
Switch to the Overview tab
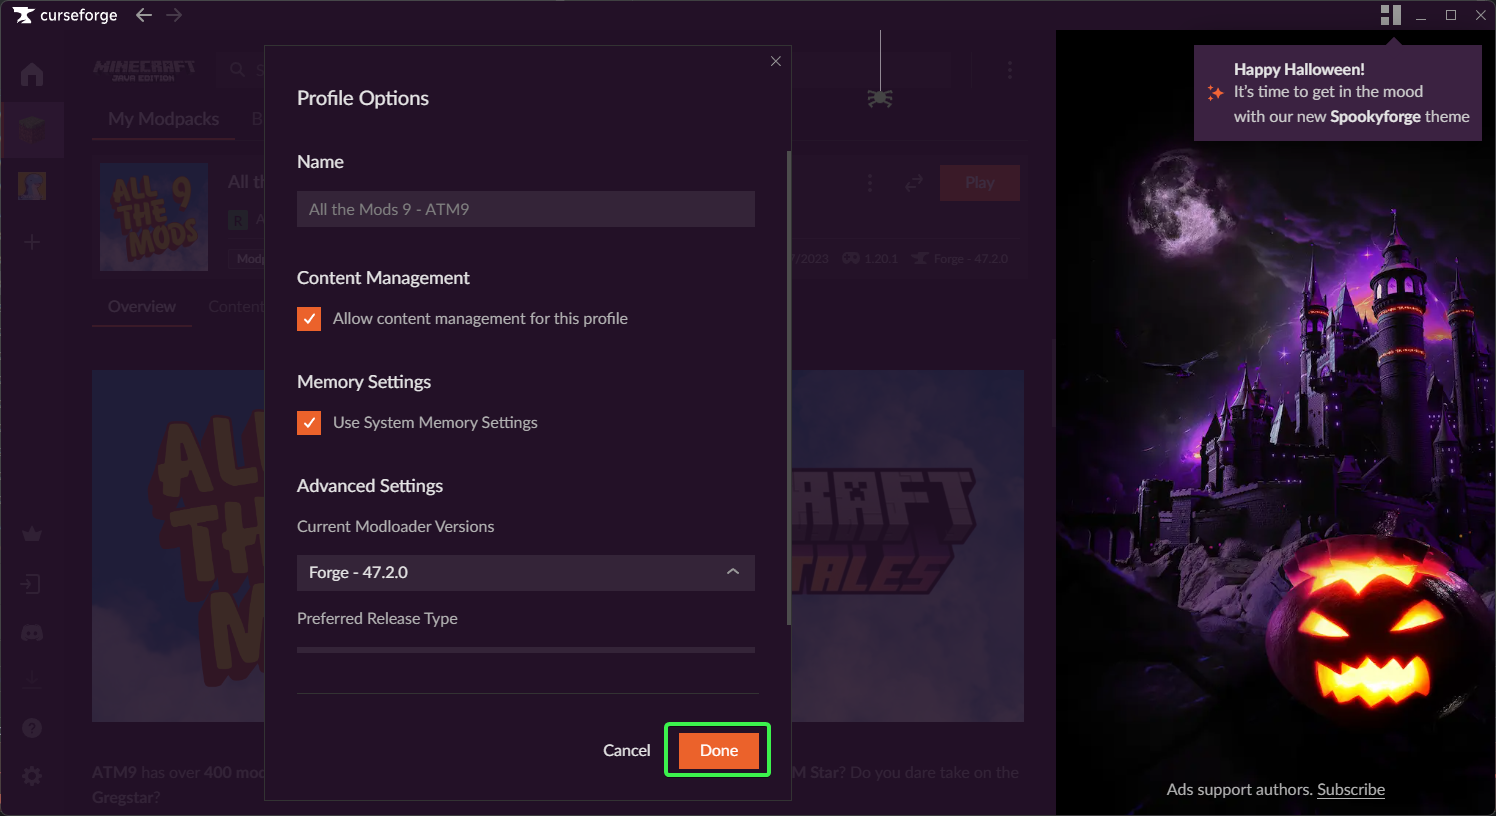[142, 306]
